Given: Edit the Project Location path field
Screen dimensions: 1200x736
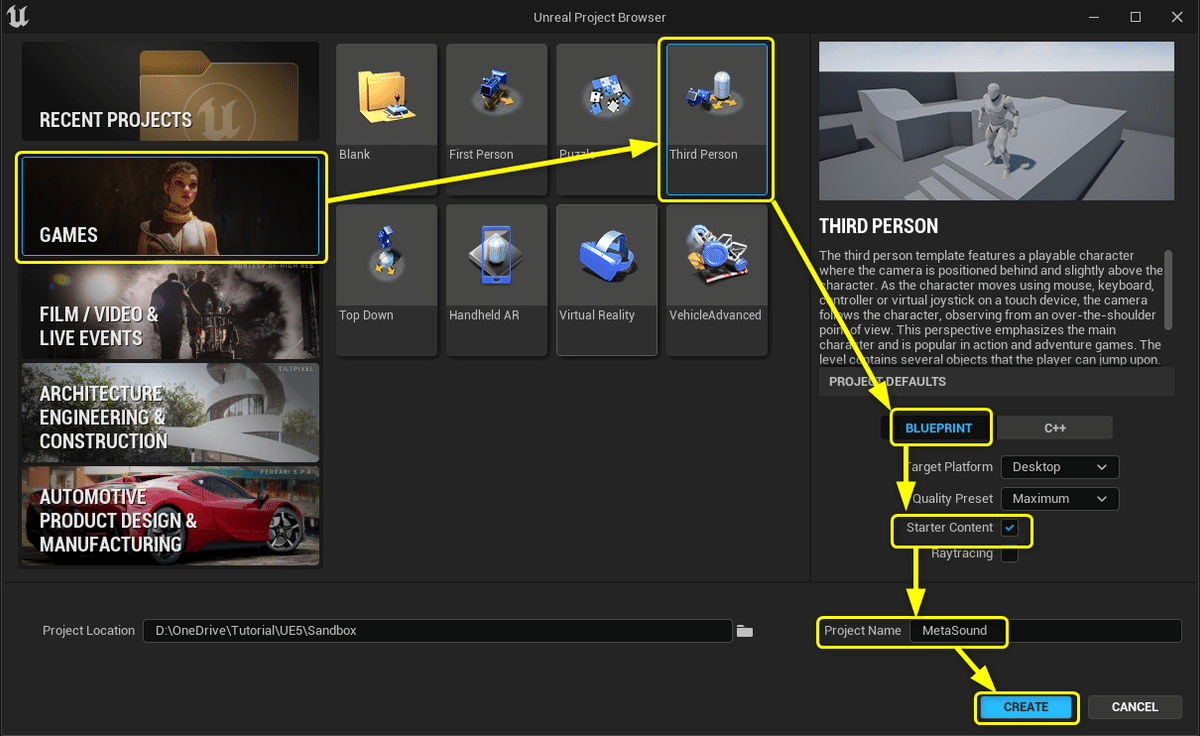Looking at the screenshot, I should pyautogui.click(x=437, y=631).
